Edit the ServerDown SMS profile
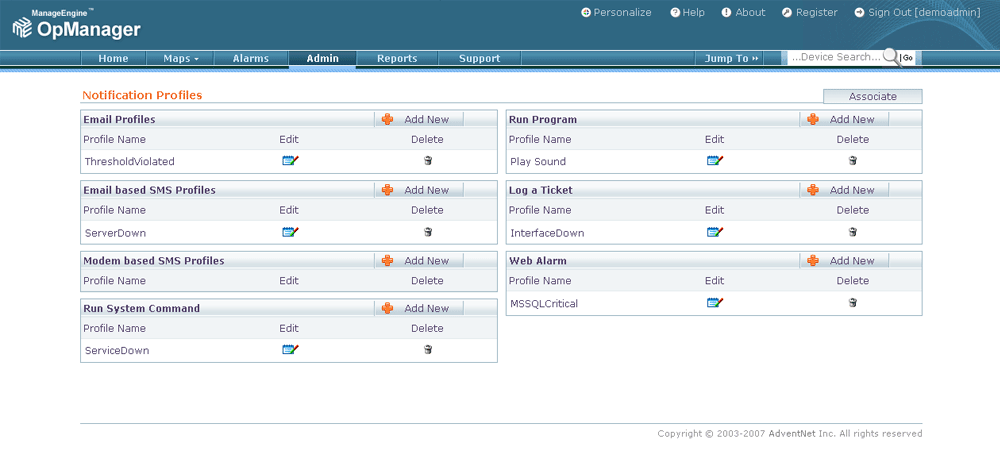1000x458 pixels. [x=290, y=232]
